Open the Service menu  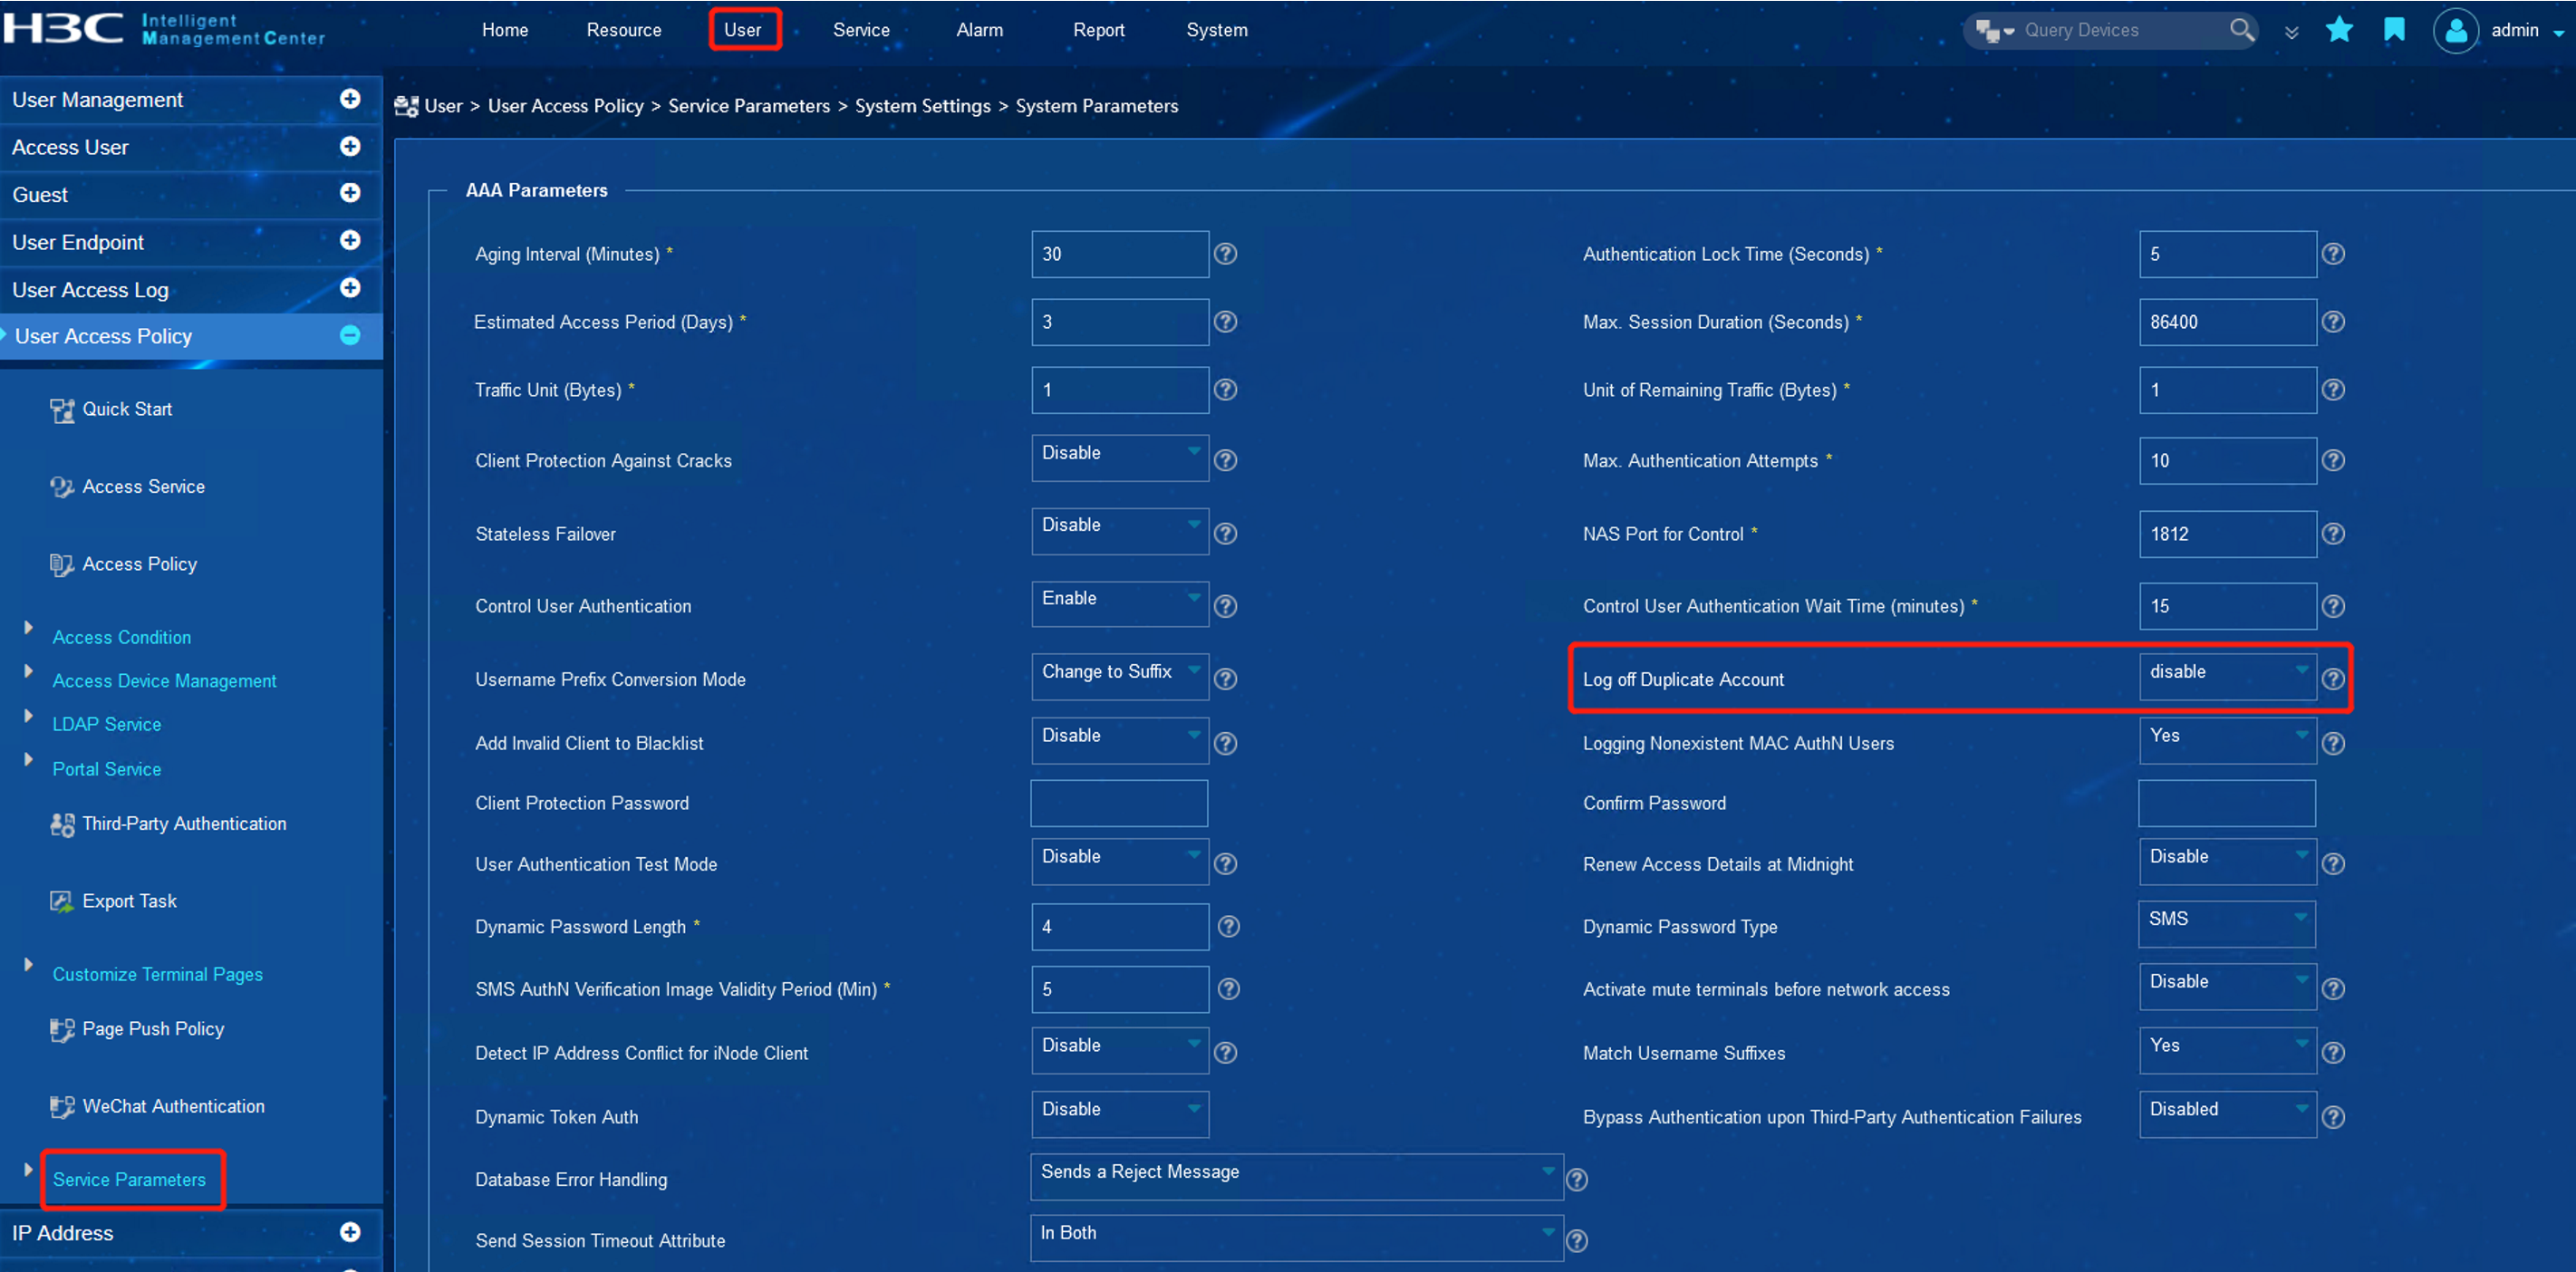tap(861, 30)
